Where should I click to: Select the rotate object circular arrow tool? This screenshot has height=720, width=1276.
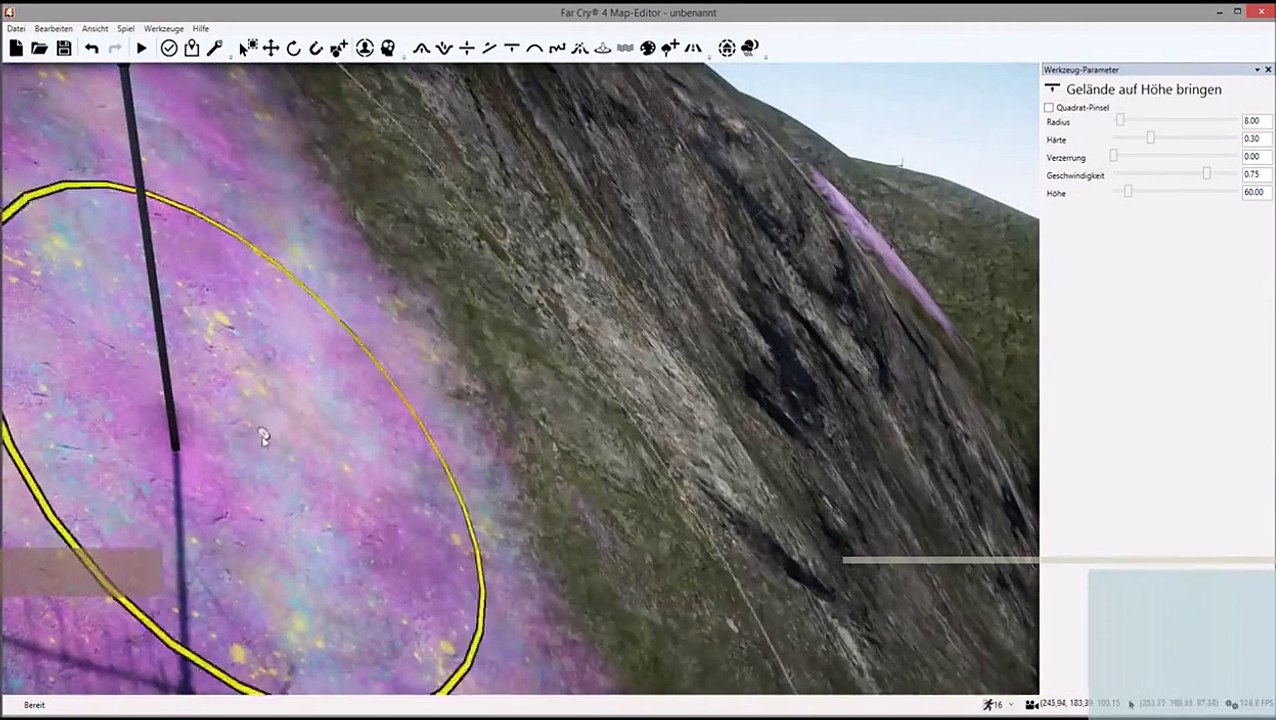coord(293,48)
